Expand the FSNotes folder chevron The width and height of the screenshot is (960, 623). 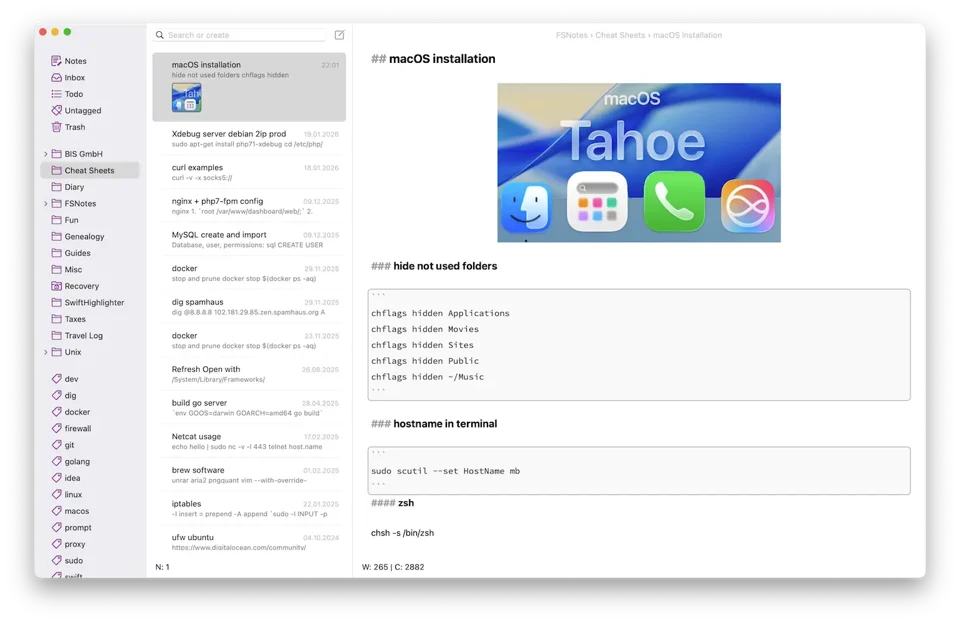point(45,203)
